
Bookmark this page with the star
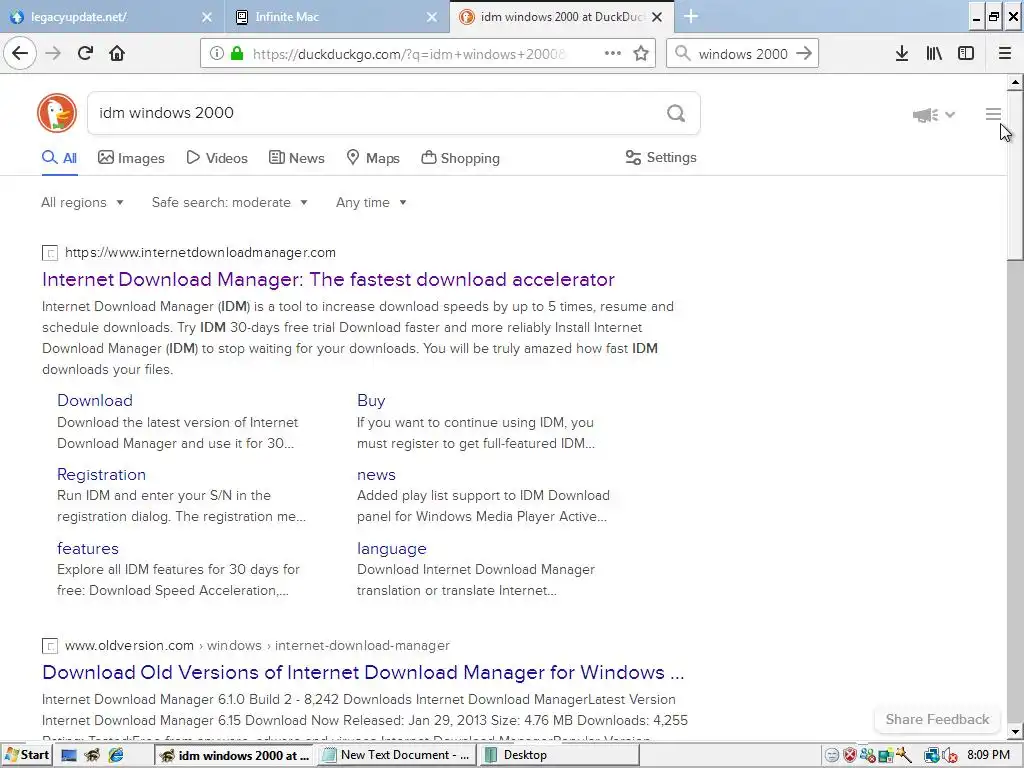pyautogui.click(x=641, y=54)
